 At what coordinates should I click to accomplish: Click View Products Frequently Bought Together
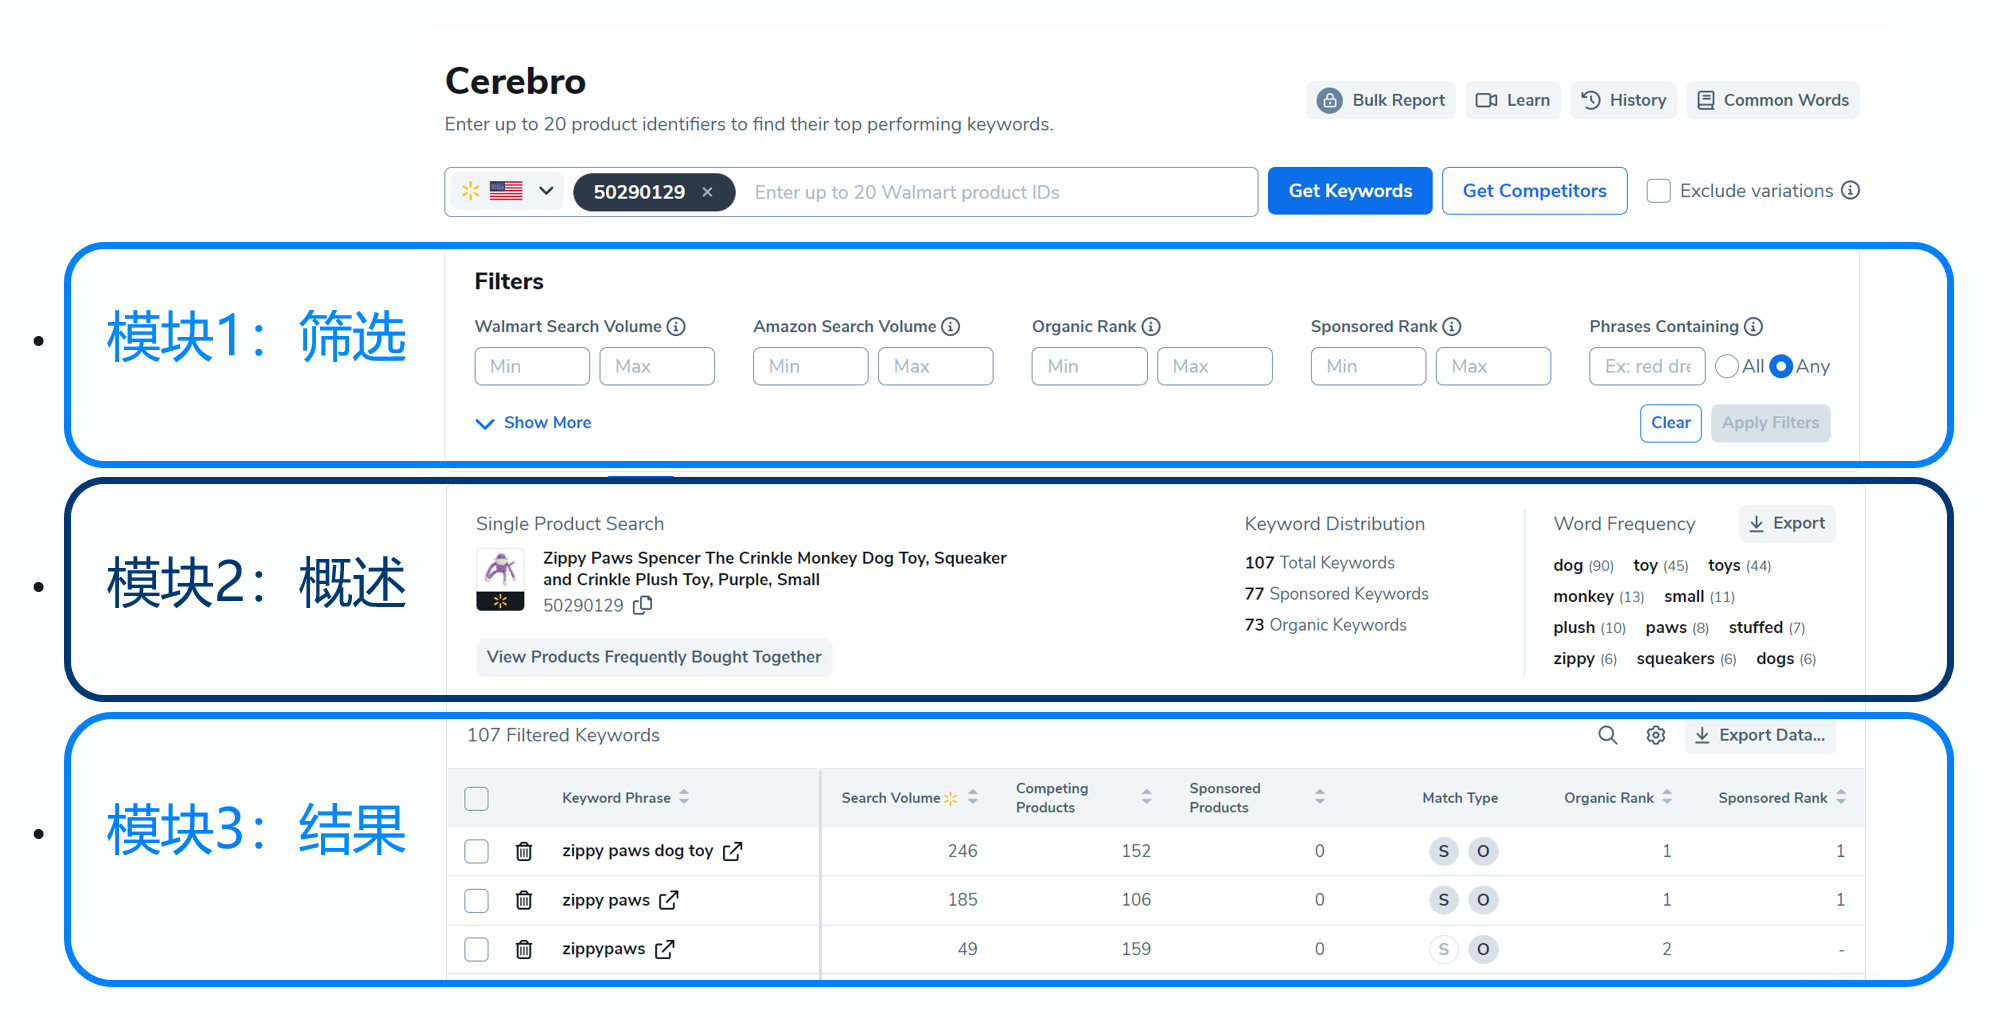pos(654,657)
